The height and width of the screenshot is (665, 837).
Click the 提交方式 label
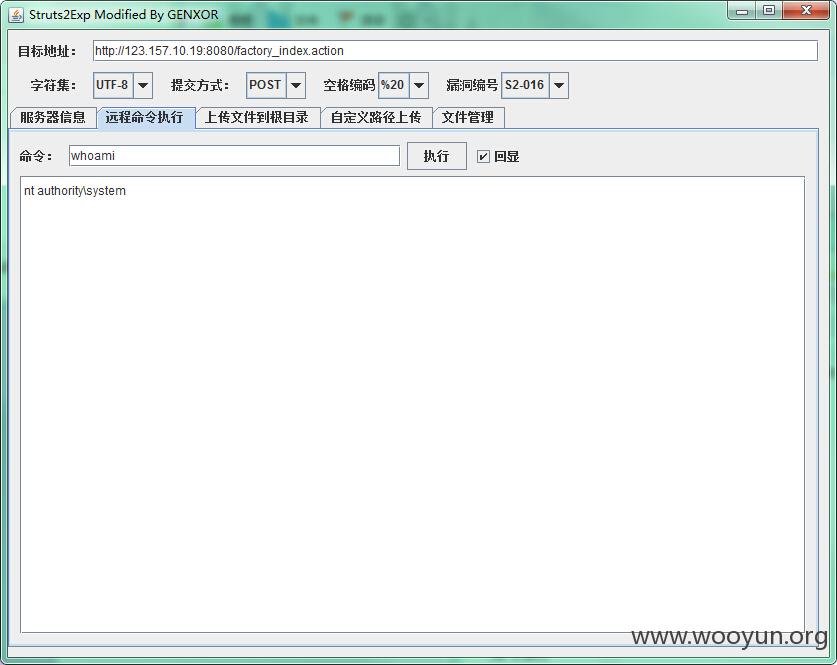click(200, 85)
